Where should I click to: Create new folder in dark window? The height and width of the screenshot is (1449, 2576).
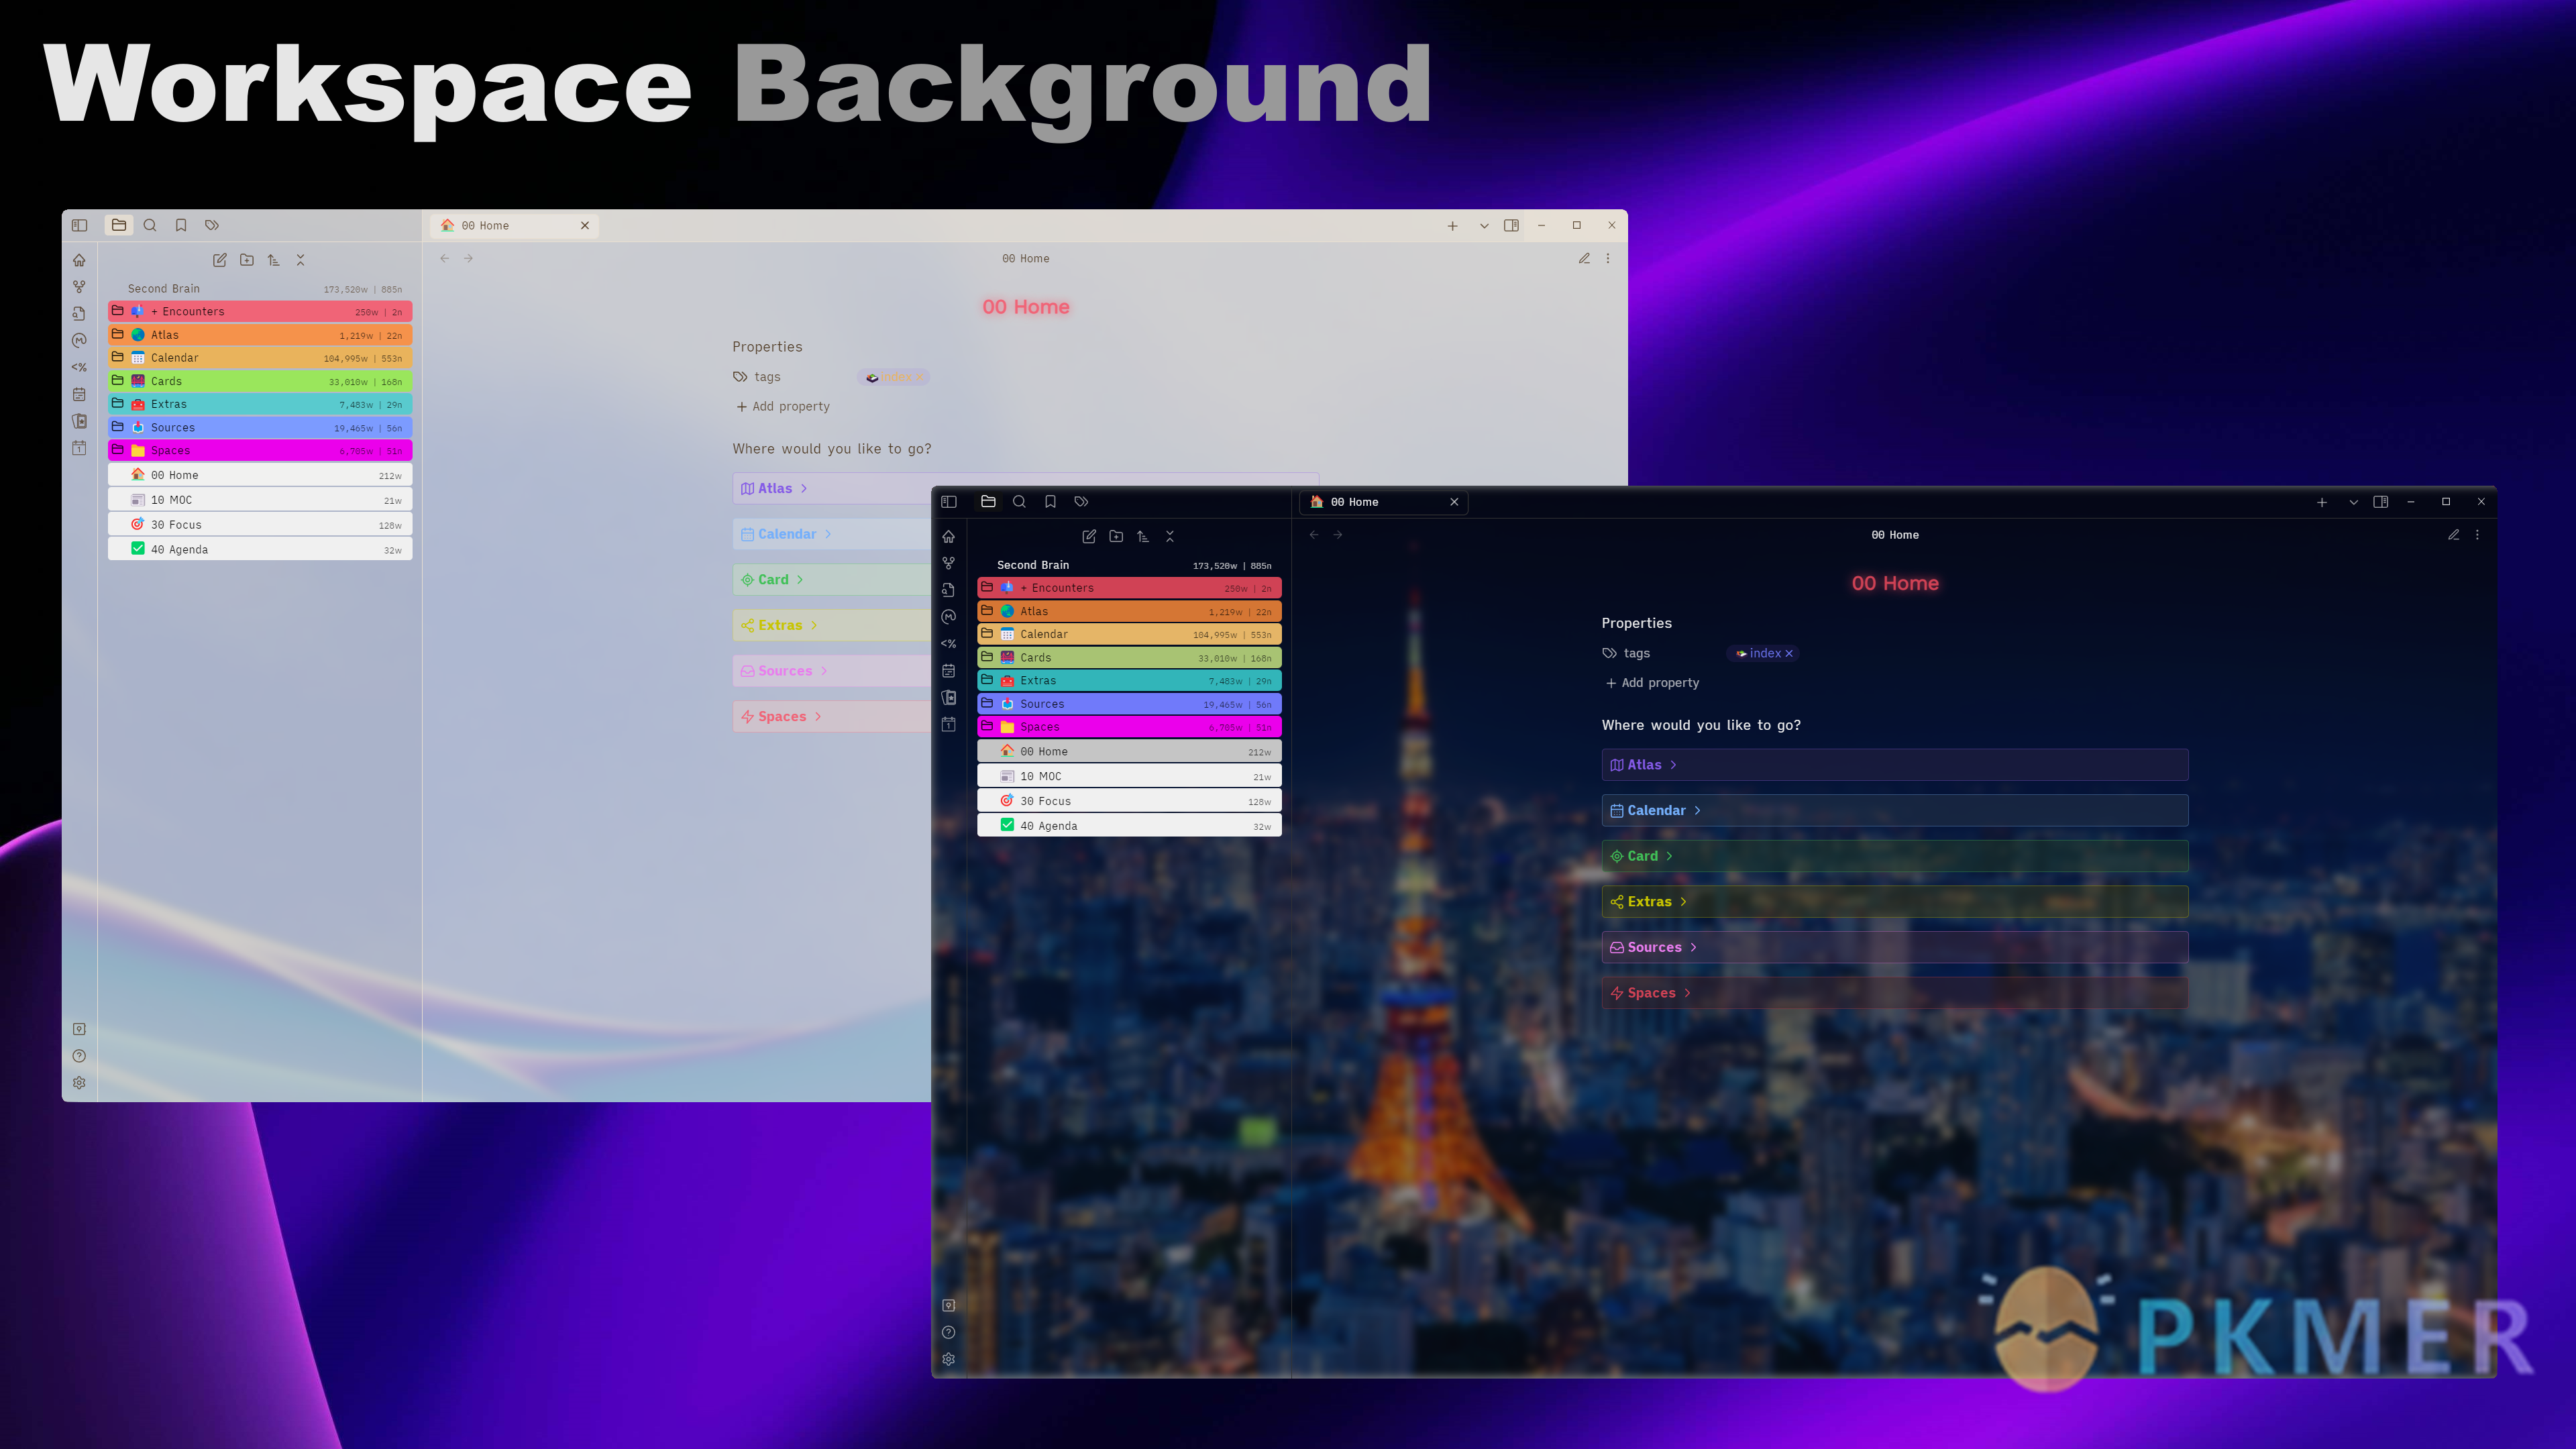coord(1116,537)
